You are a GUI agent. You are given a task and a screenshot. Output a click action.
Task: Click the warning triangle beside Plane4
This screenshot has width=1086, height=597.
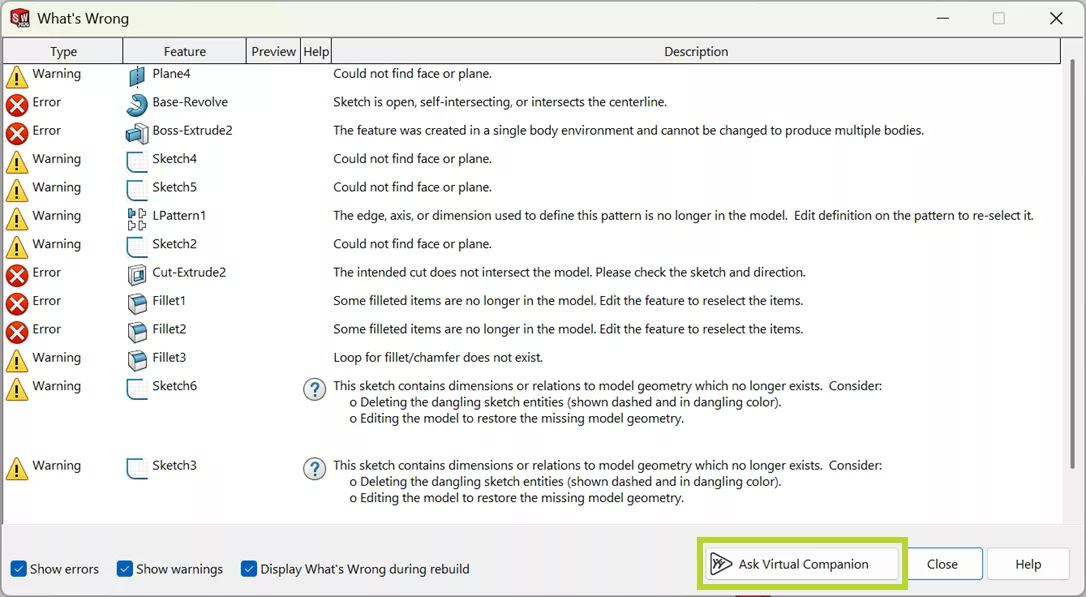17,74
